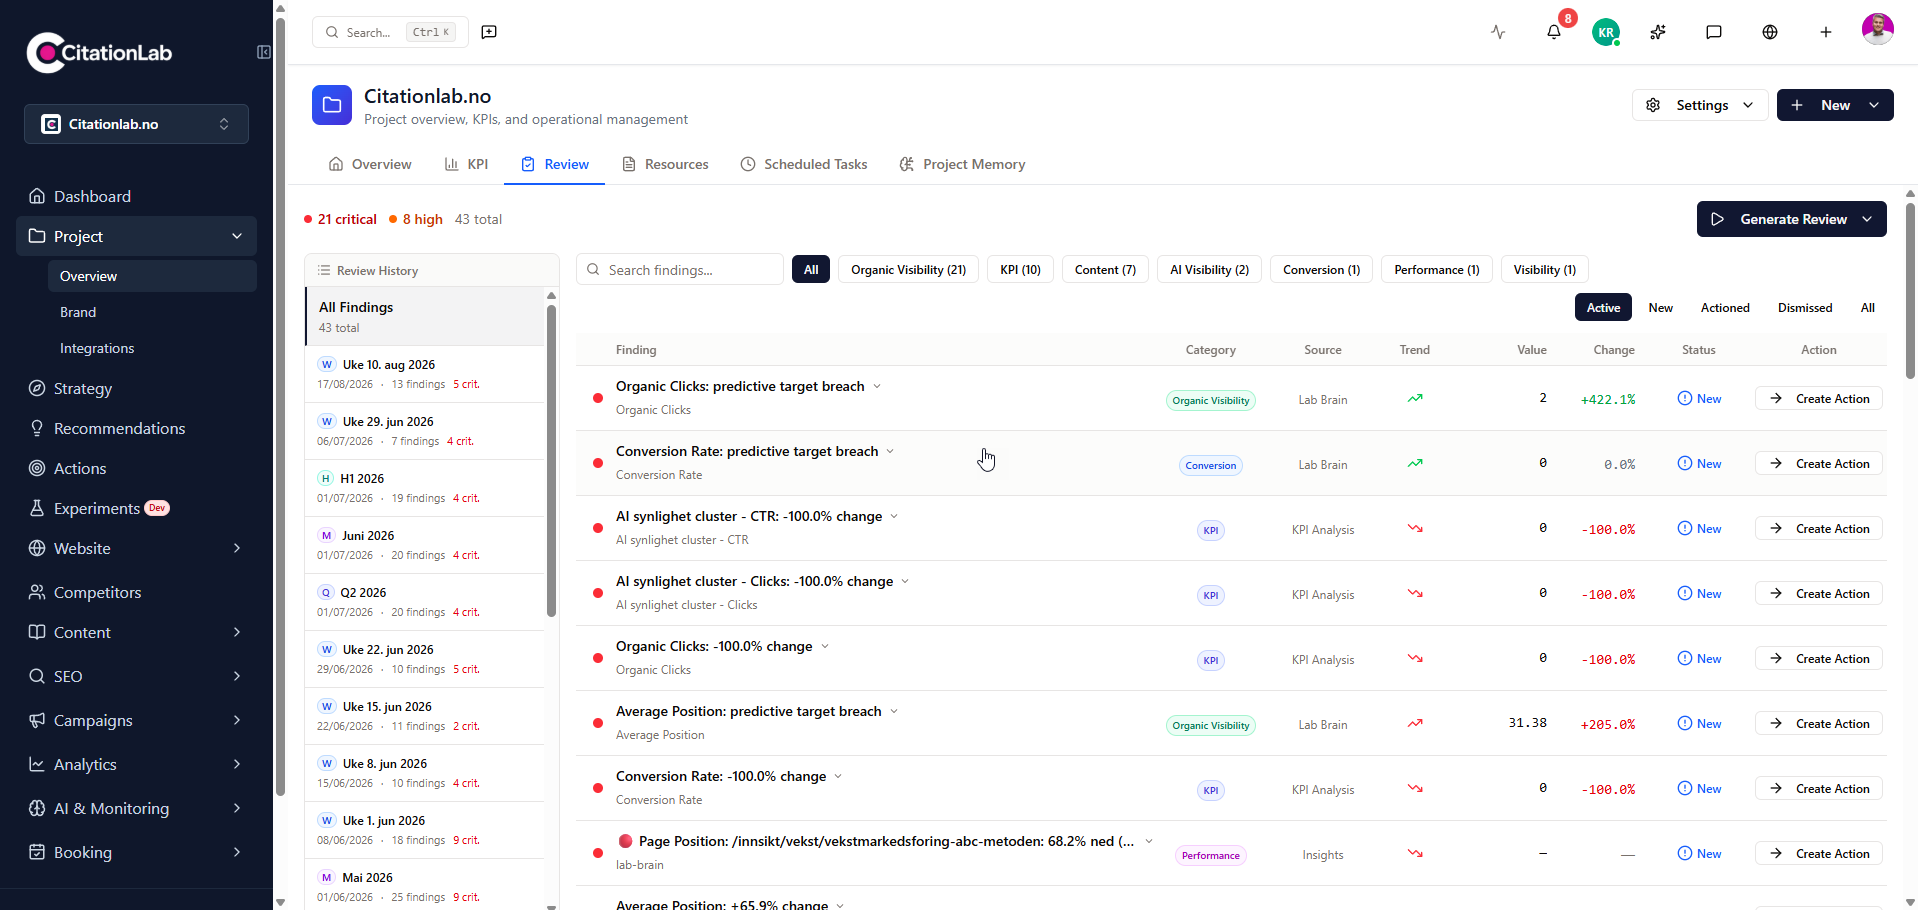Click the findings table vertical scrollbar
This screenshot has height=910, width=1918.
pos(1910,290)
